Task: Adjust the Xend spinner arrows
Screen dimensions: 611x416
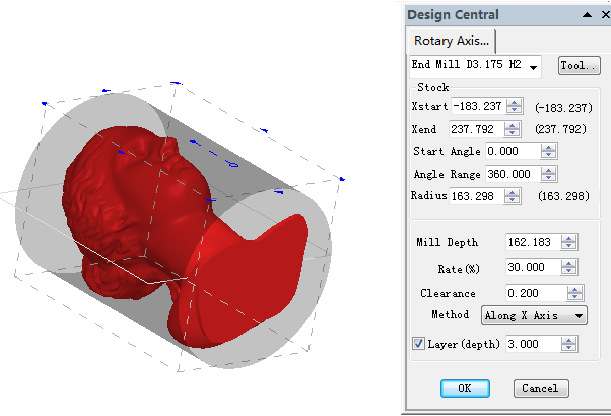Action: (x=512, y=129)
